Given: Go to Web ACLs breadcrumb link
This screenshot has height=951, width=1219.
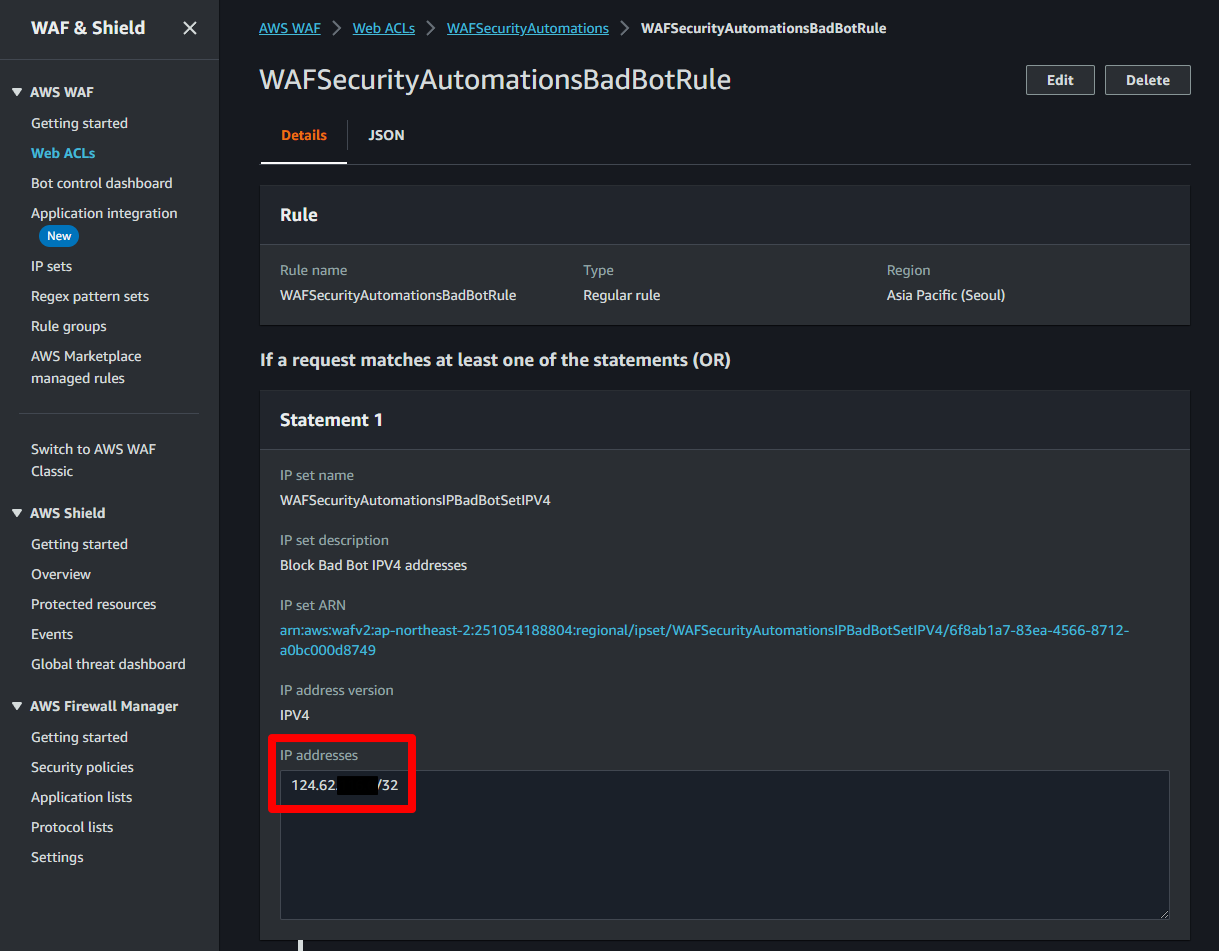Looking at the screenshot, I should [x=384, y=28].
